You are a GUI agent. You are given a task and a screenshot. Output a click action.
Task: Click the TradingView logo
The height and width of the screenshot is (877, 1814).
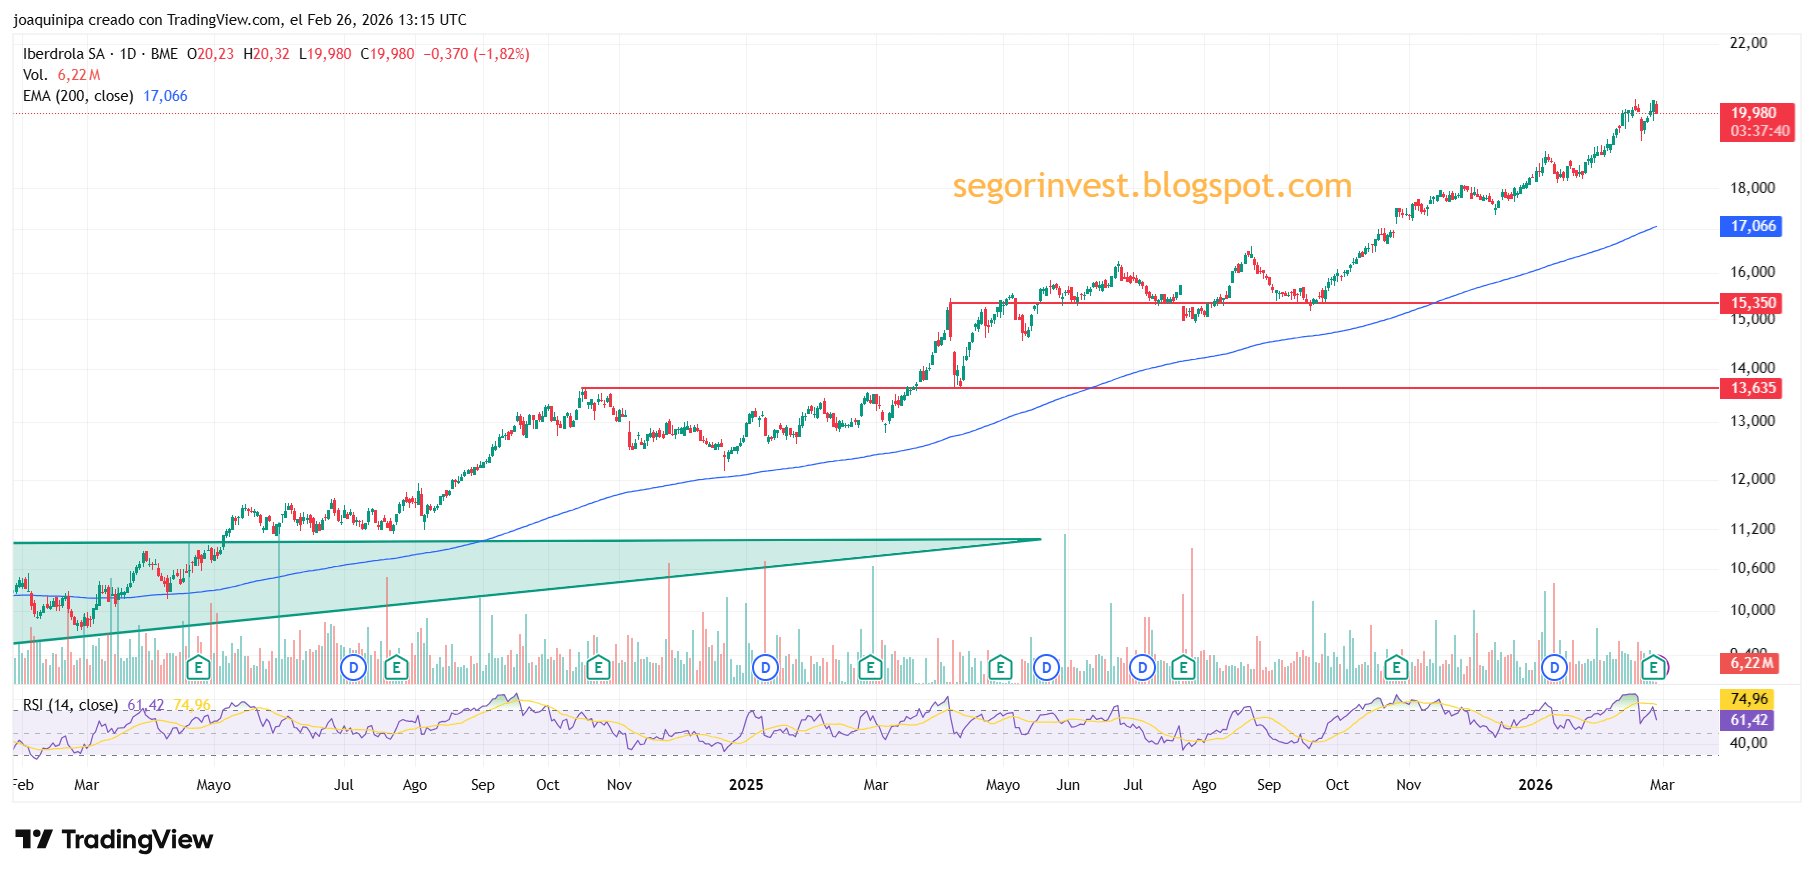click(114, 839)
